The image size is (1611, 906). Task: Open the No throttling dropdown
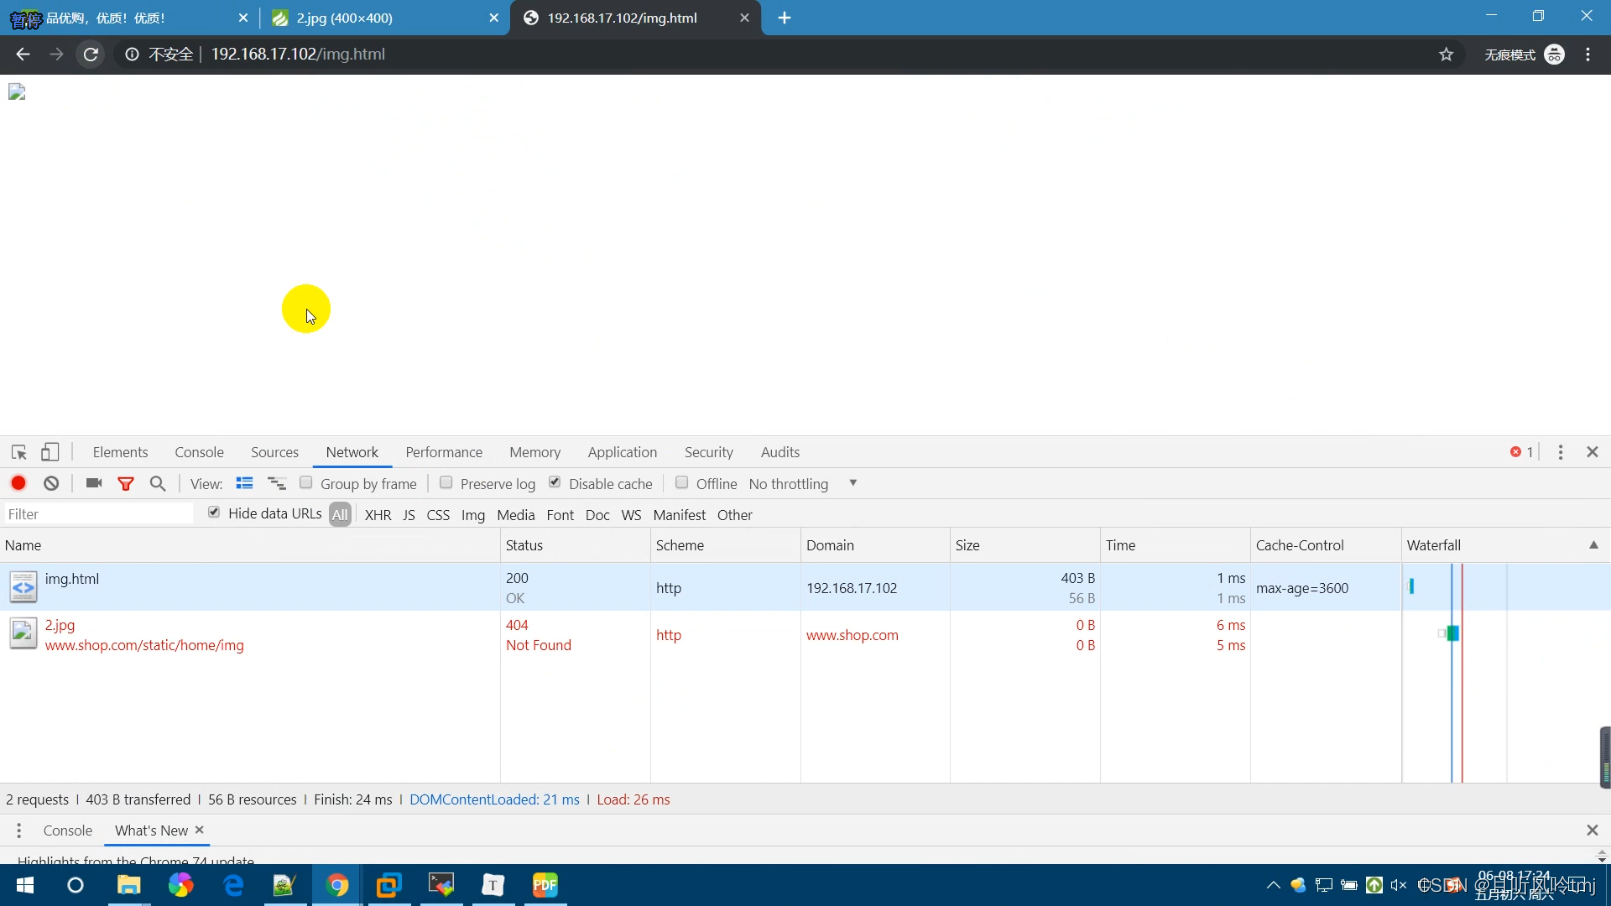point(802,484)
